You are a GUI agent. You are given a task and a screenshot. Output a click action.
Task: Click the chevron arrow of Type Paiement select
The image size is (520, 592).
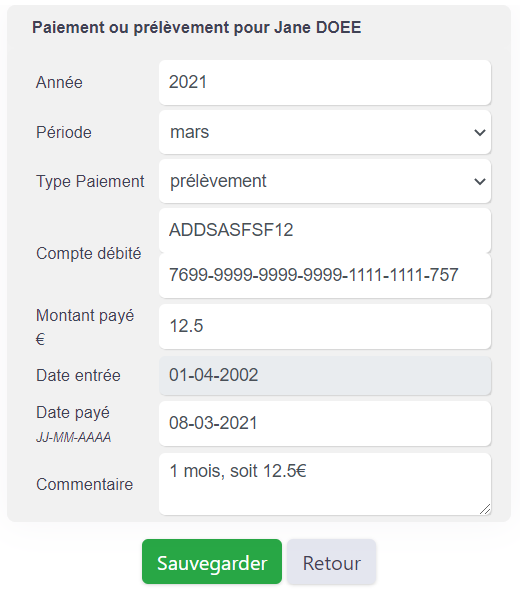click(480, 182)
